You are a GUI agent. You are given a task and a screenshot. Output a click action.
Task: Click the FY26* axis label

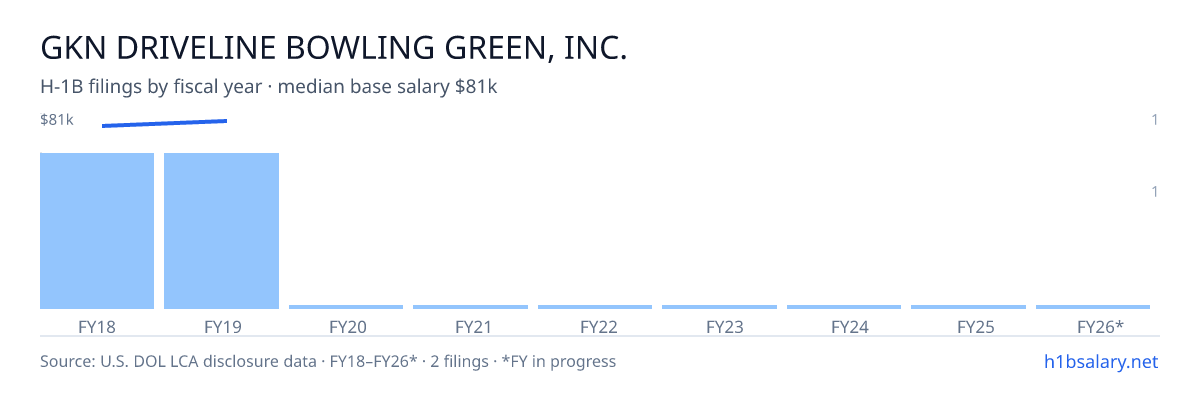click(x=1100, y=327)
